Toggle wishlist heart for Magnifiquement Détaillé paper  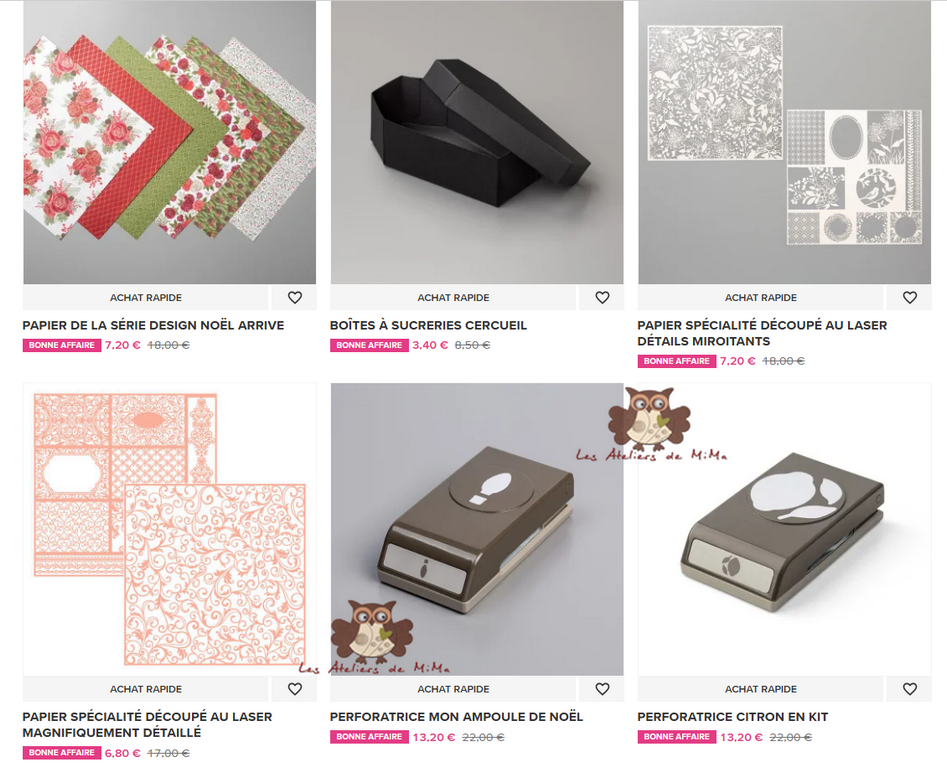295,689
